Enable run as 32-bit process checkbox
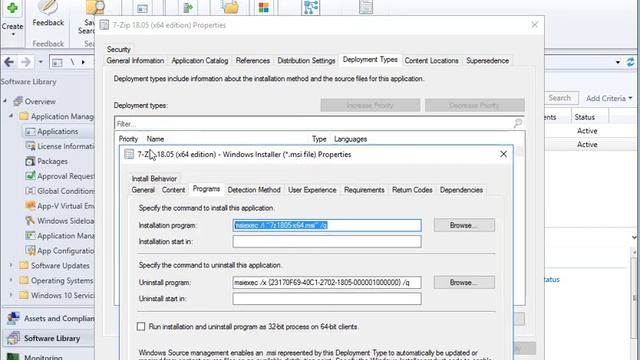Viewport: 640px width, 360px height. [x=141, y=327]
